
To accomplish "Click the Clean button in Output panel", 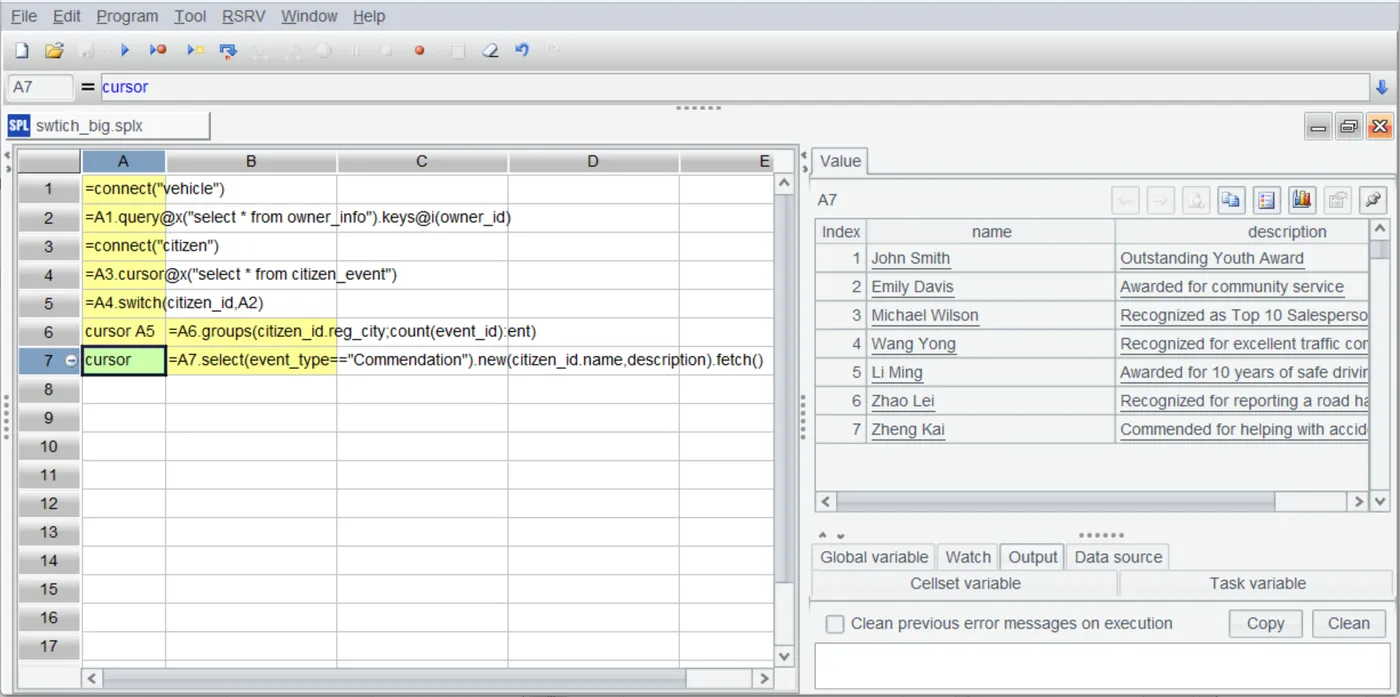I will (1348, 623).
